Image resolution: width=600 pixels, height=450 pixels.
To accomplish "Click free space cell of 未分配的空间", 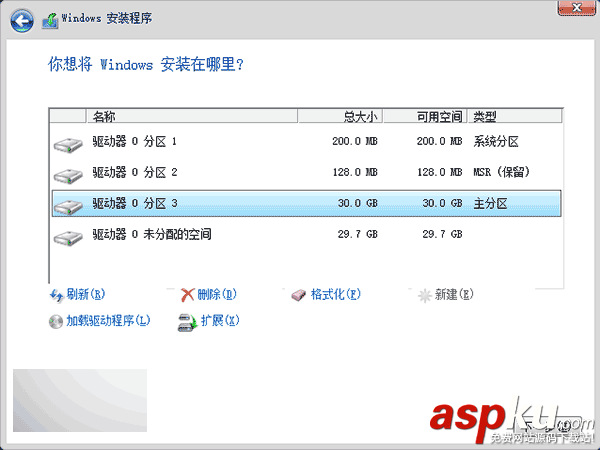I will tap(442, 234).
